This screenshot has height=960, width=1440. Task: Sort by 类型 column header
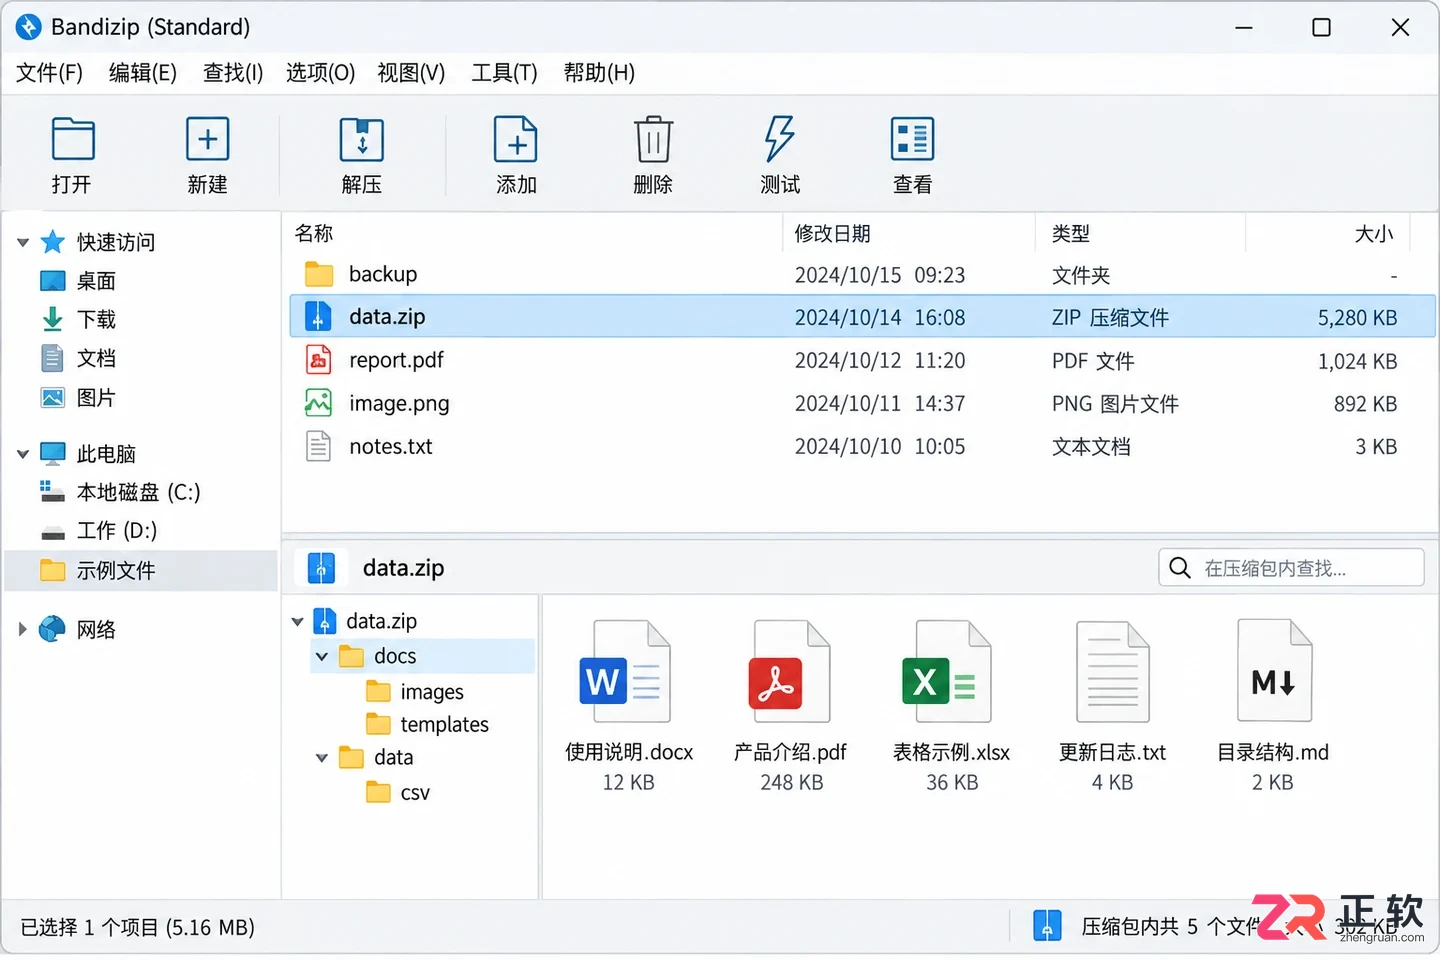(x=1070, y=234)
